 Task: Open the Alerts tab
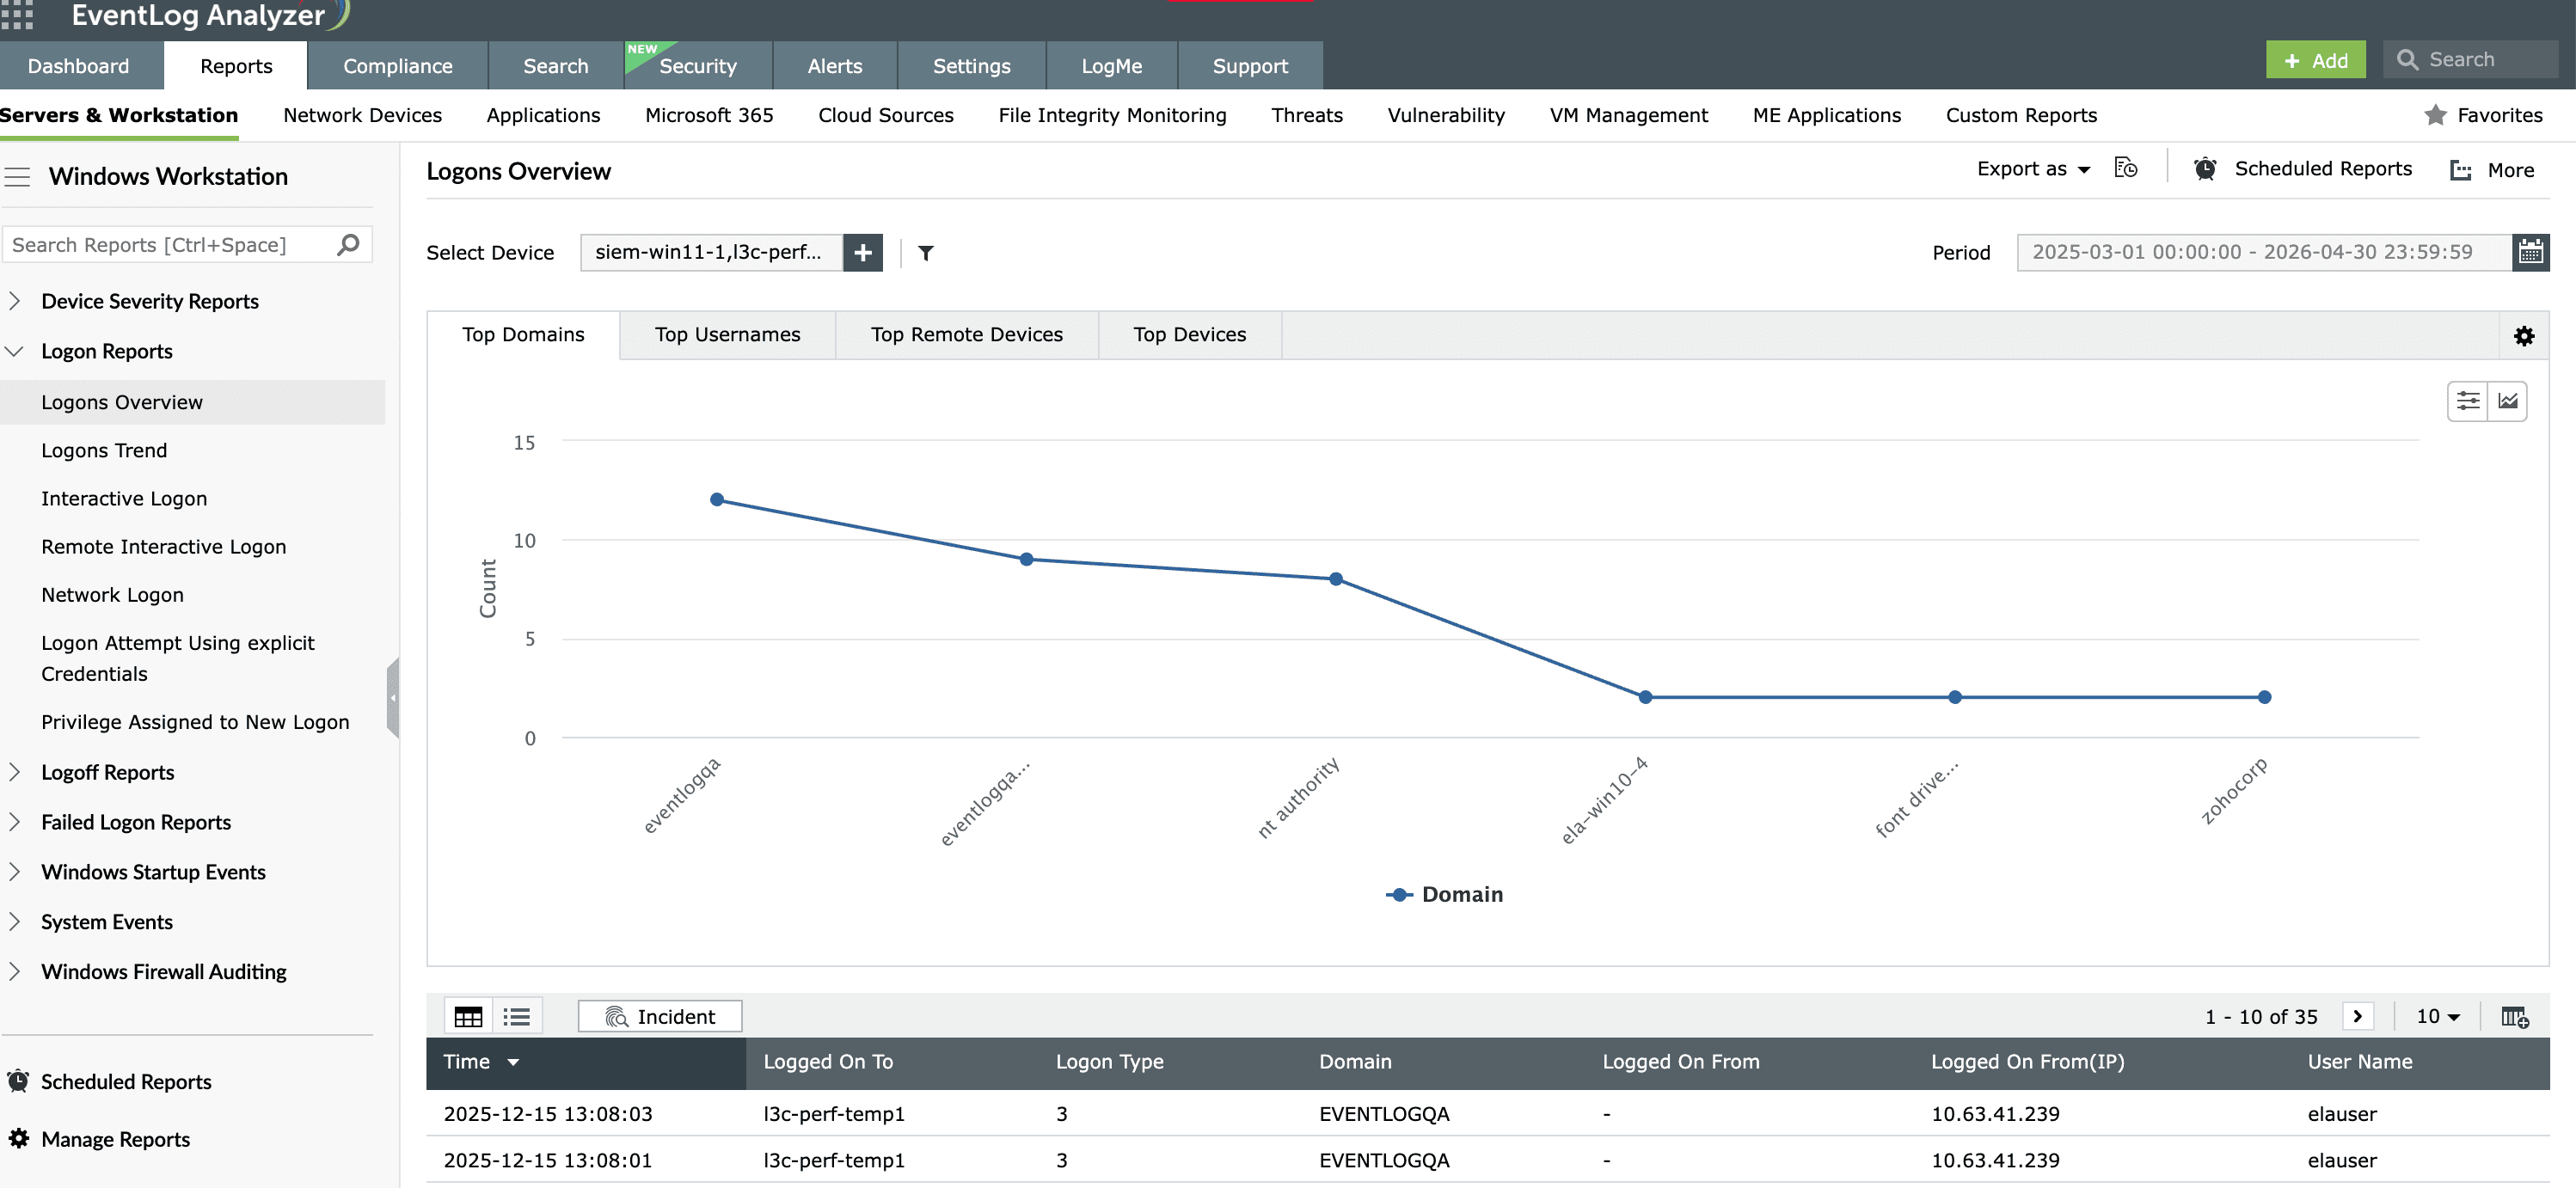pos(835,66)
